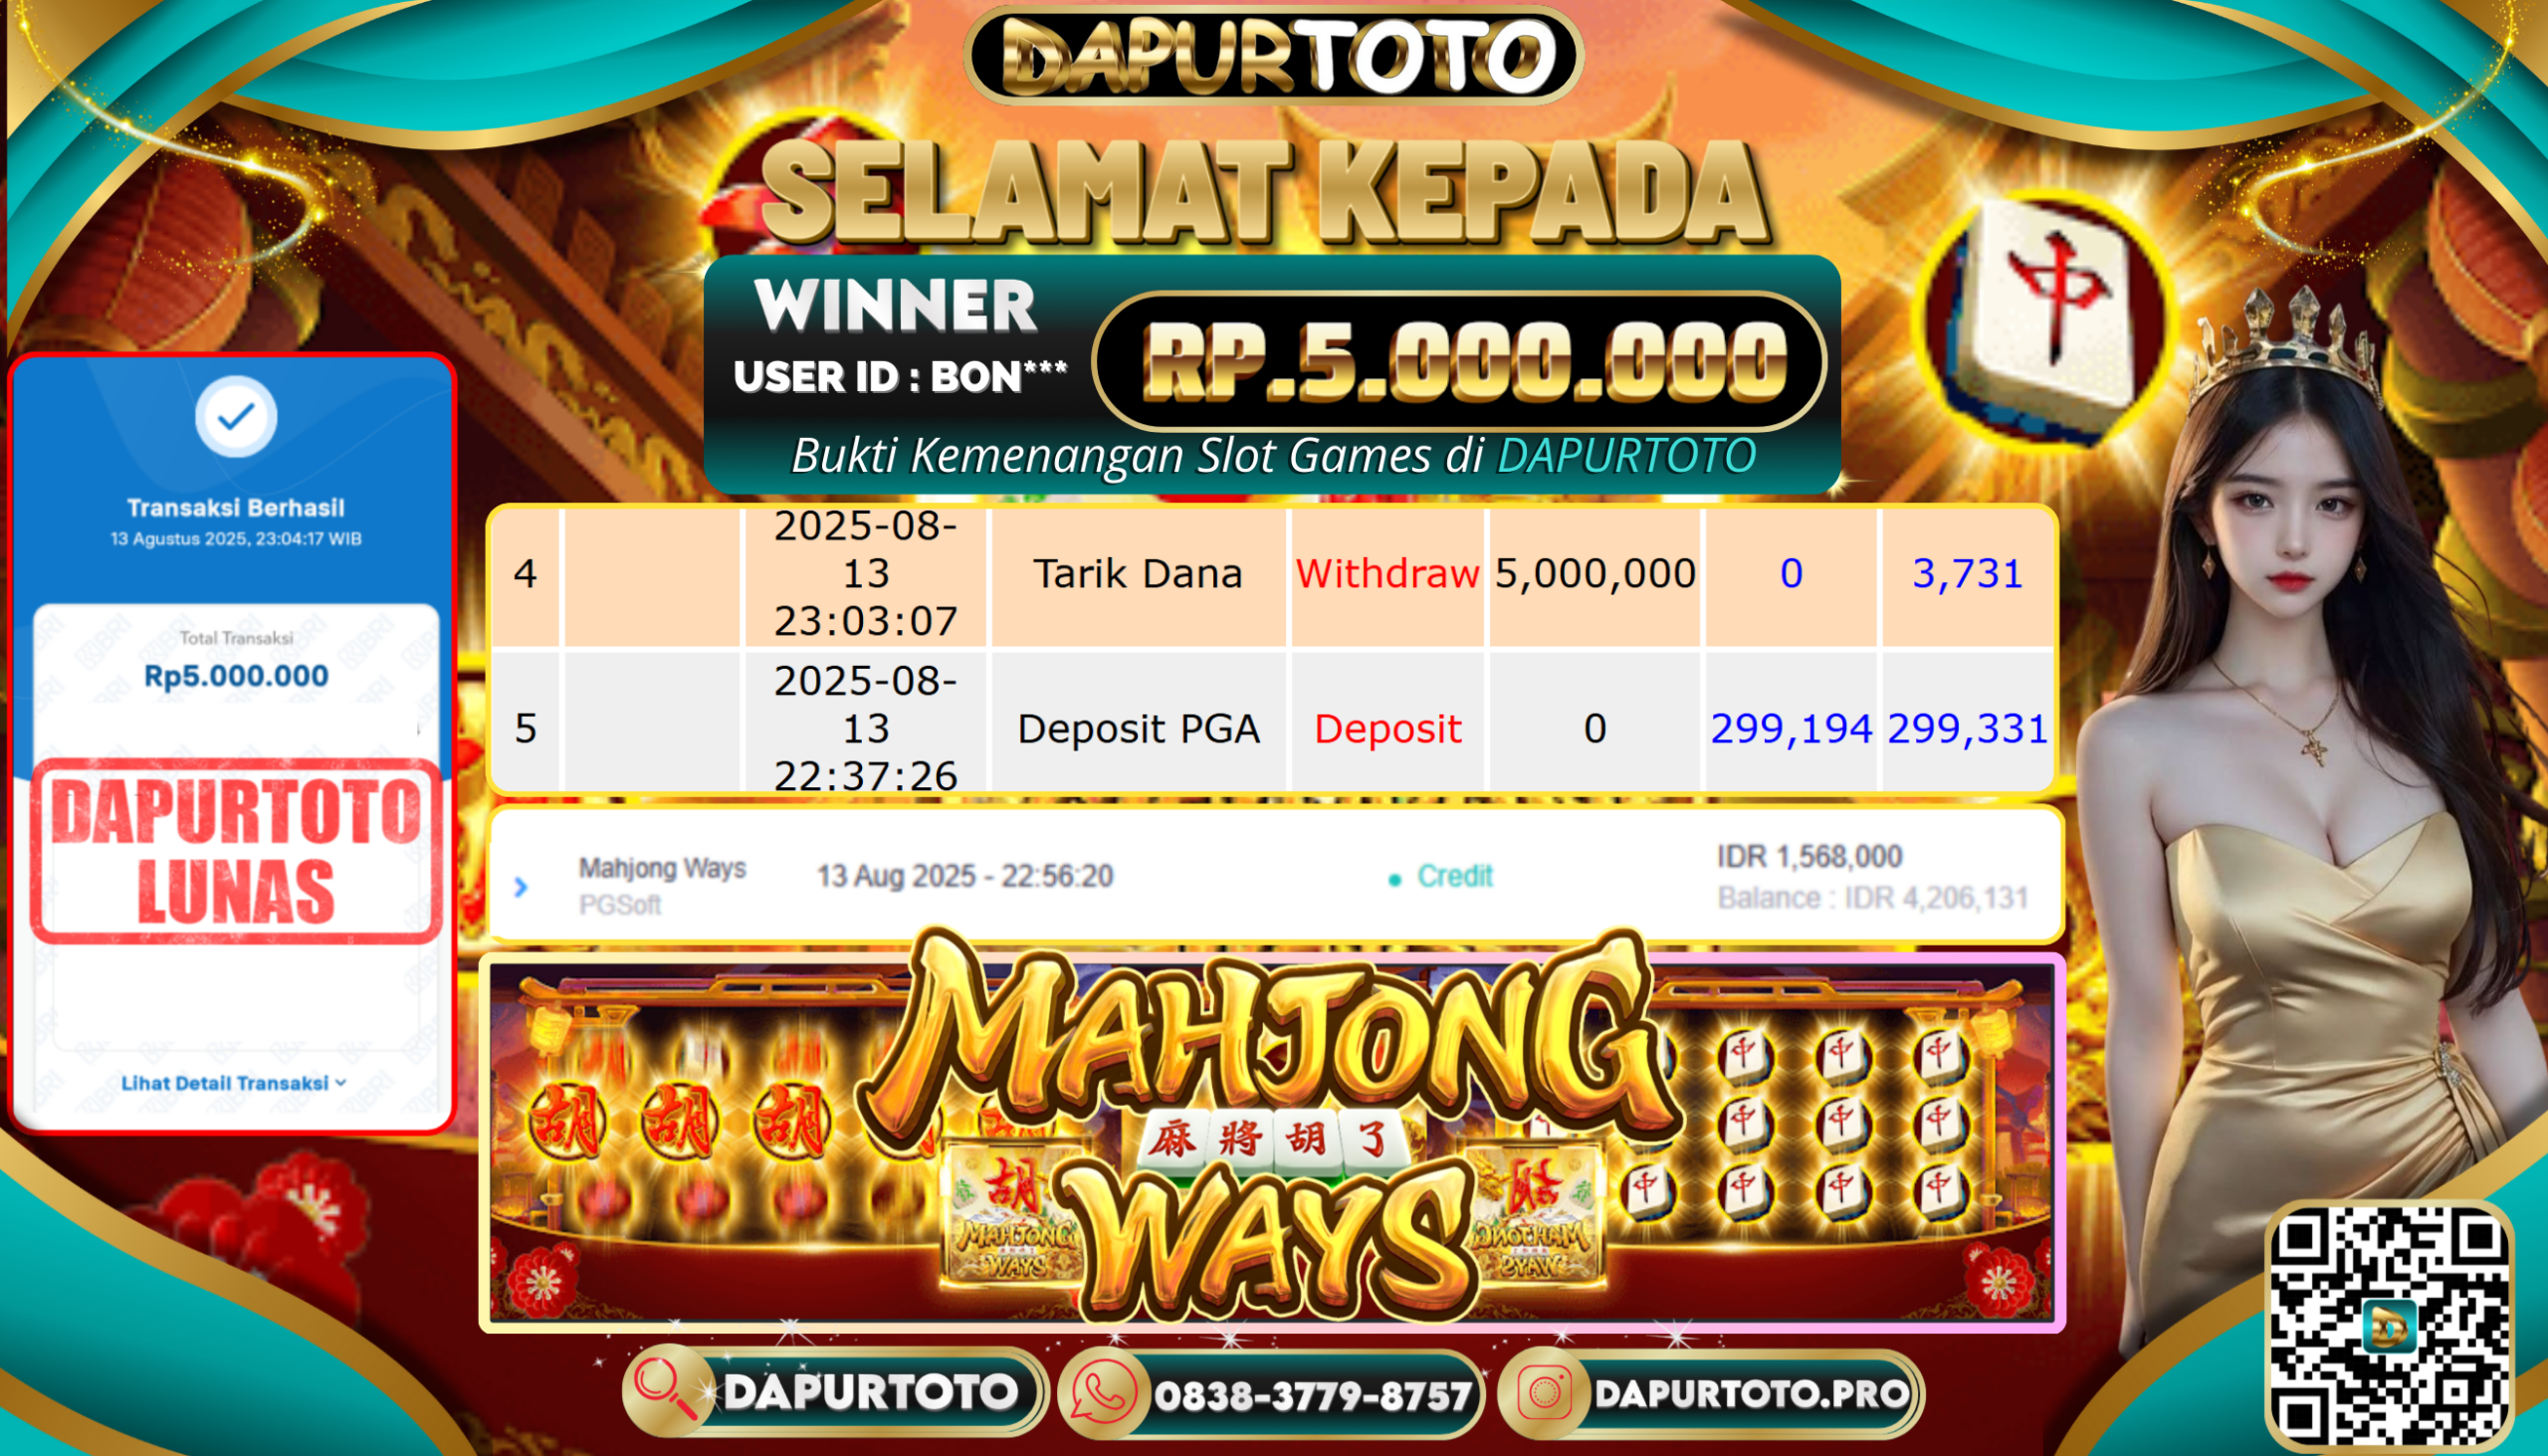Click the red Withdraw label
The image size is (2548, 1456).
coord(1387,574)
